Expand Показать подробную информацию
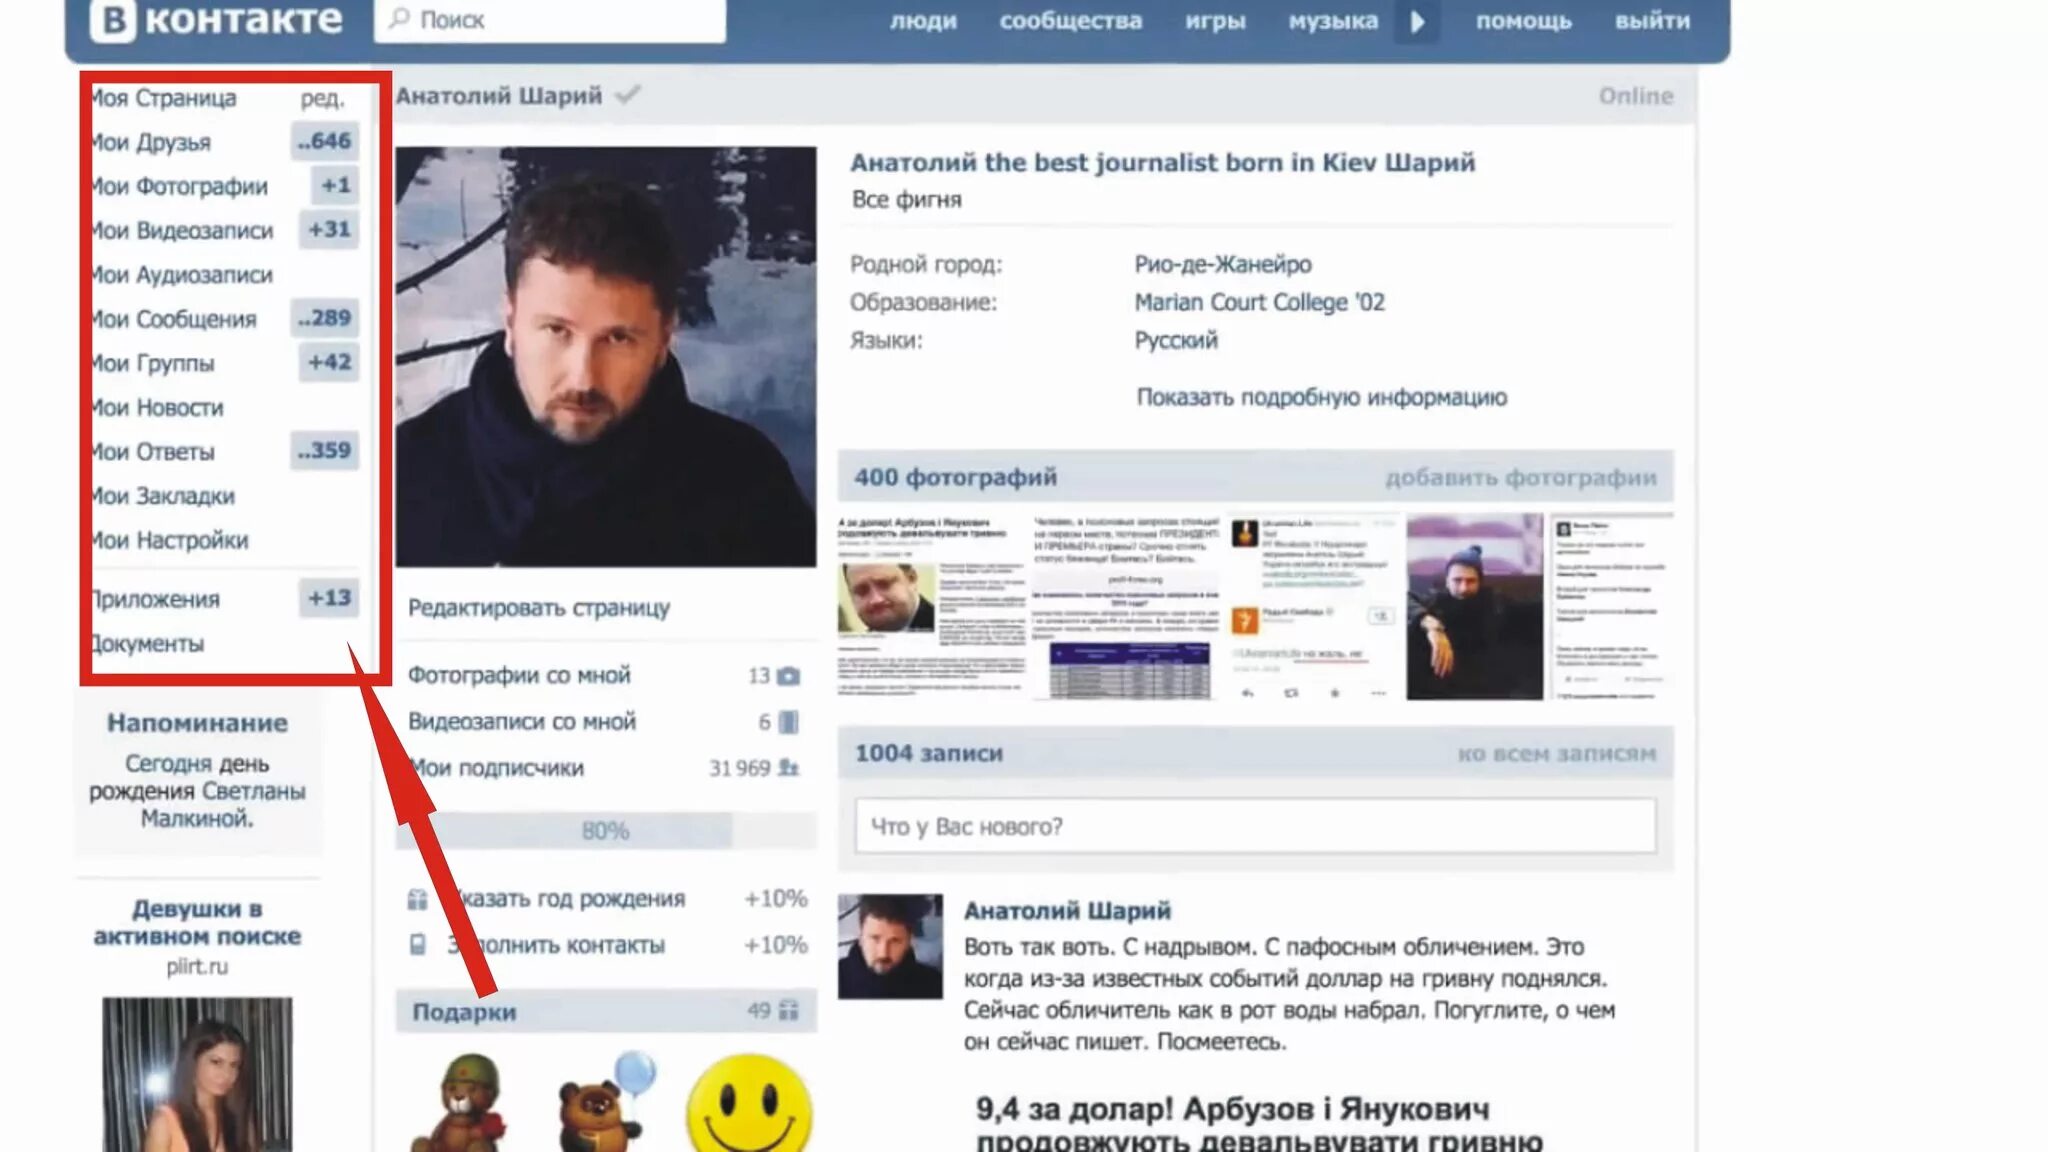The image size is (2048, 1152). [x=1321, y=397]
